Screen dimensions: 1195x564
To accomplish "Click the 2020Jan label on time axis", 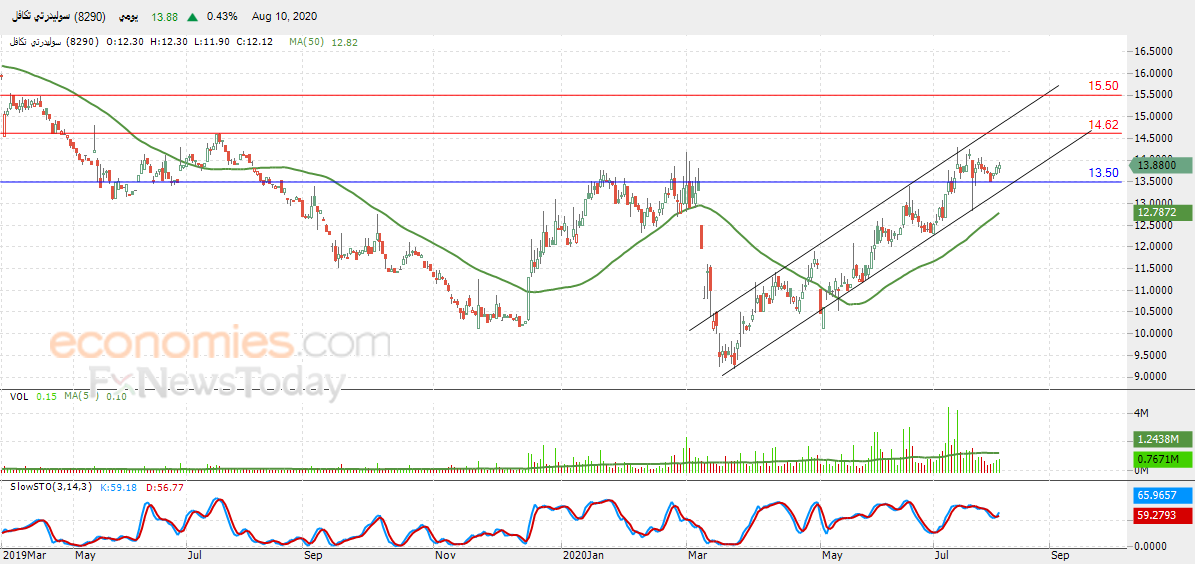I will (x=581, y=556).
